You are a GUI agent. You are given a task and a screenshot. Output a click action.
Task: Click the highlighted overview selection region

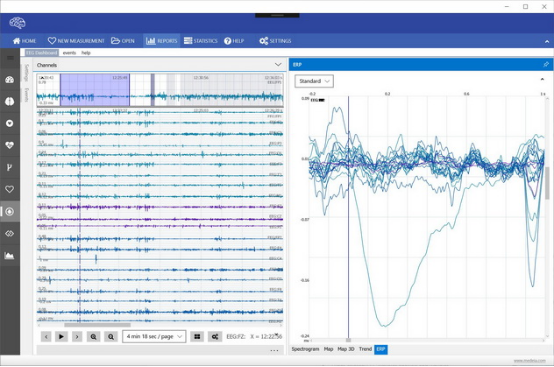pos(95,90)
